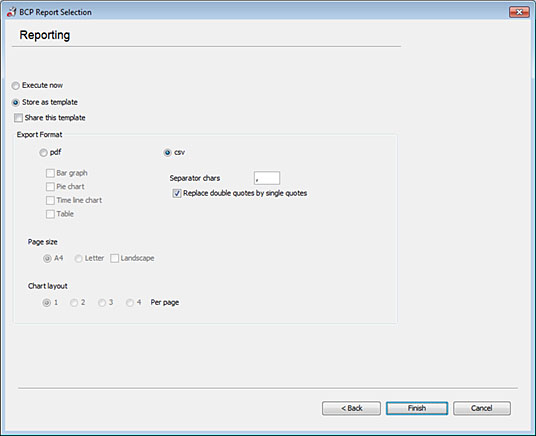Click the Finish button
The image size is (536, 436).
tap(417, 408)
